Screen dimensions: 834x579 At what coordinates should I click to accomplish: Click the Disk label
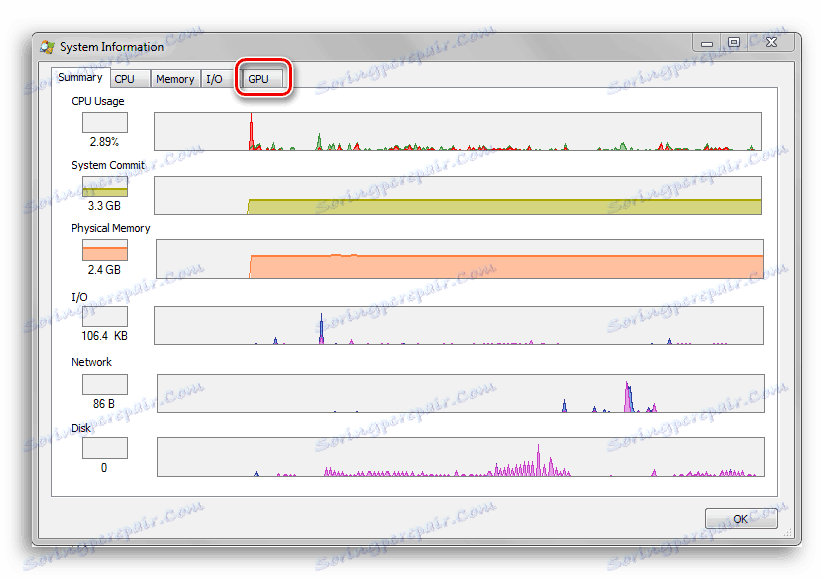point(81,428)
